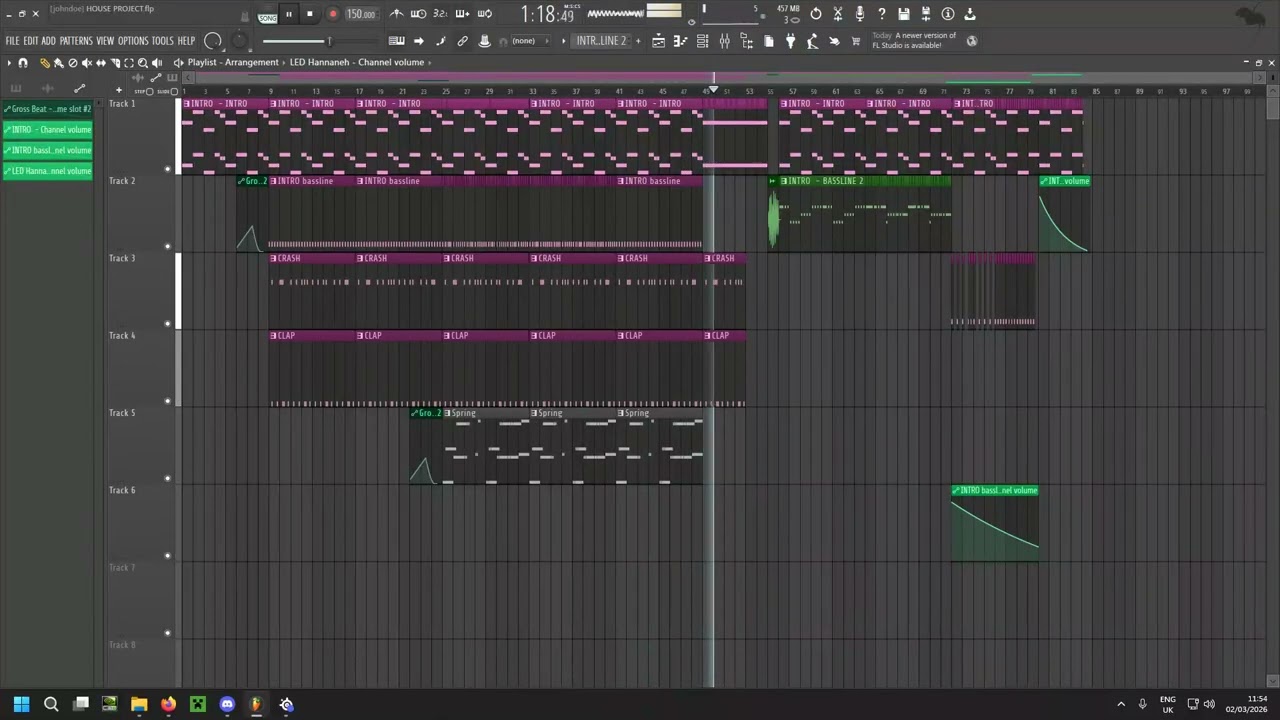The image size is (1280, 720).
Task: Select the playlist slip tool
Action: click(100, 63)
